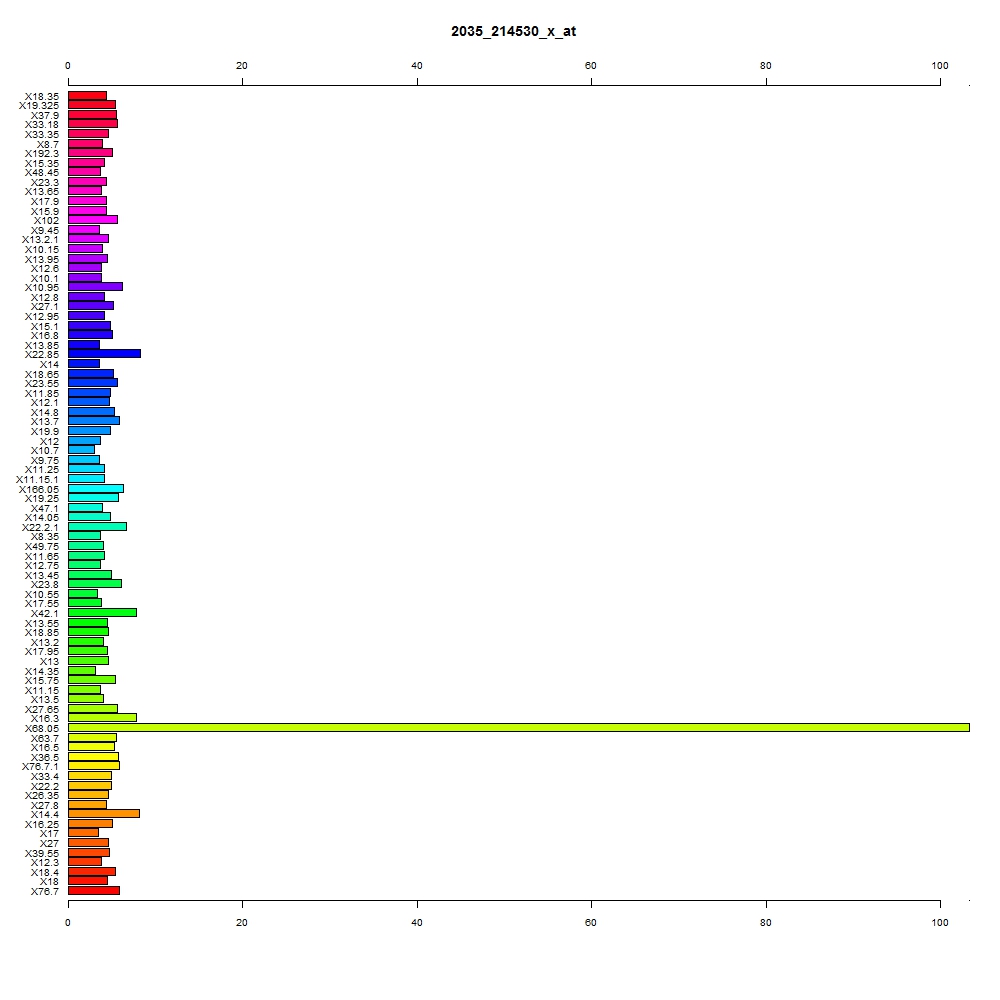Select the blue X22.85 bar
The image size is (1000, 1000).
click(104, 353)
